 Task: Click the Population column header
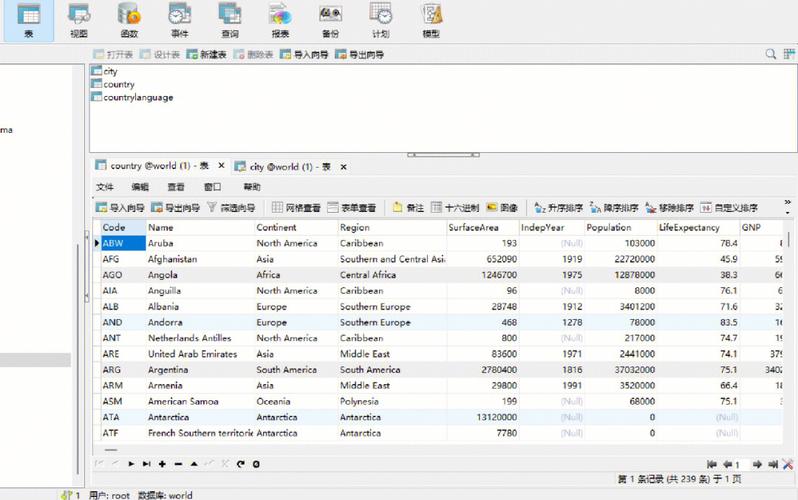609,227
